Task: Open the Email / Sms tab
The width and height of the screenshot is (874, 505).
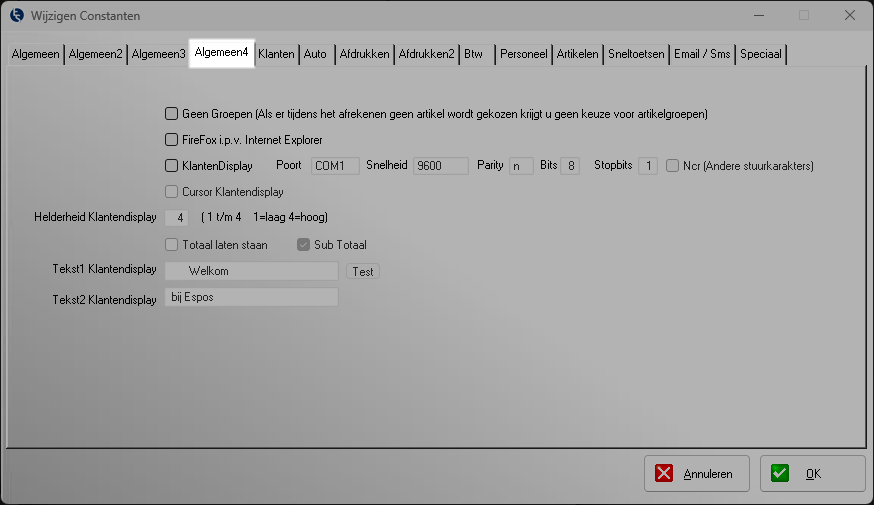Action: tap(702, 54)
